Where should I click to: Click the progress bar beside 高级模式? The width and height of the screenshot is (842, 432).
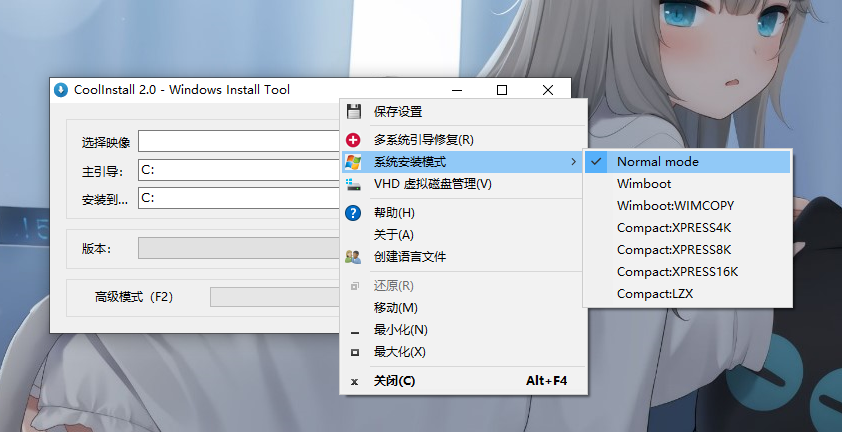coord(275,297)
